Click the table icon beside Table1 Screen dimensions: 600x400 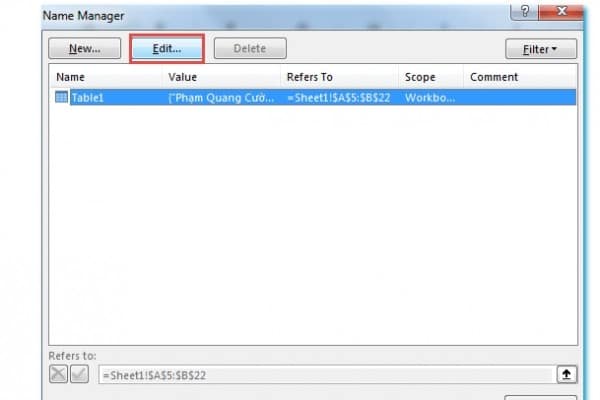point(61,97)
